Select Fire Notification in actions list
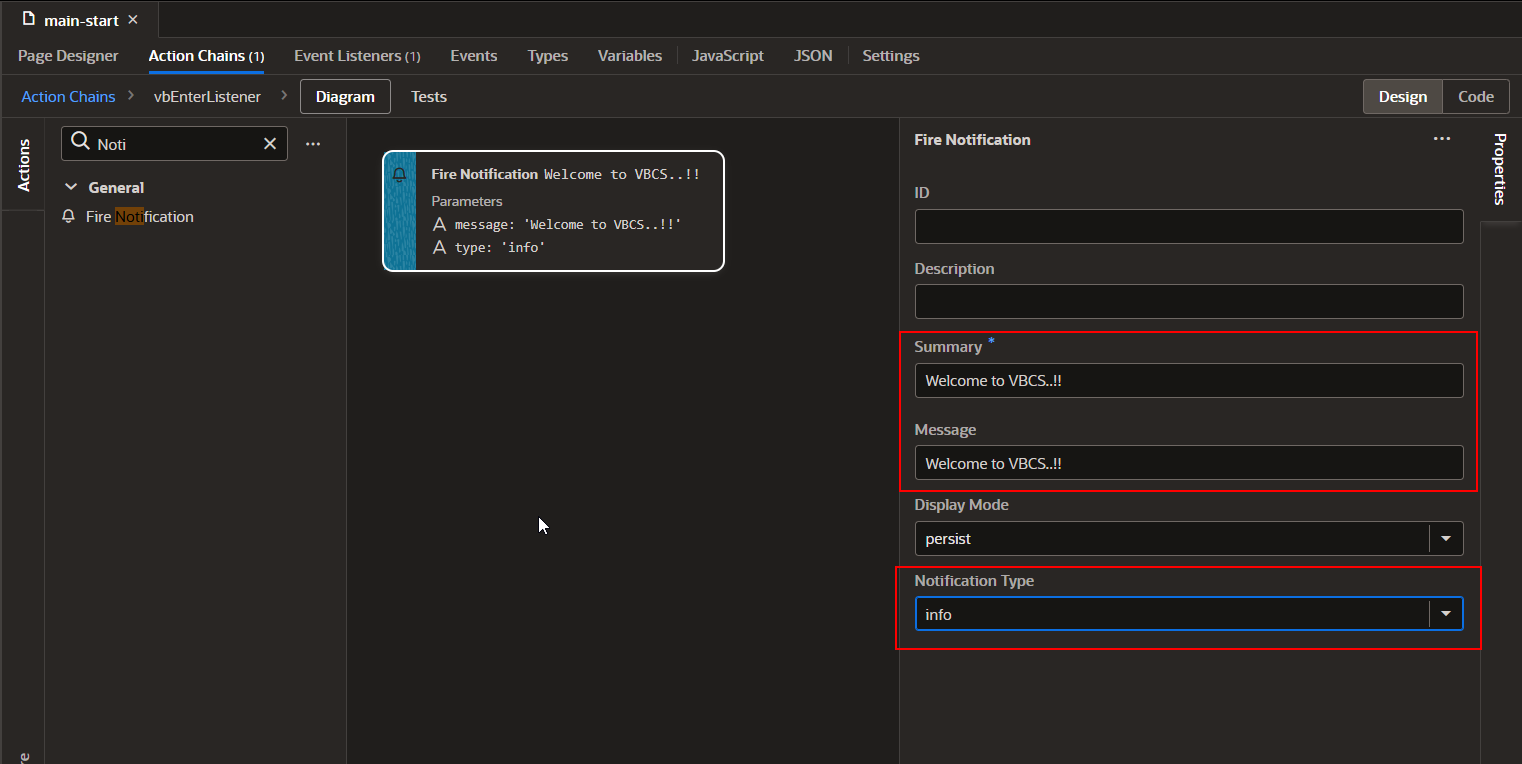Screen dimensions: 1522x764 tap(139, 216)
